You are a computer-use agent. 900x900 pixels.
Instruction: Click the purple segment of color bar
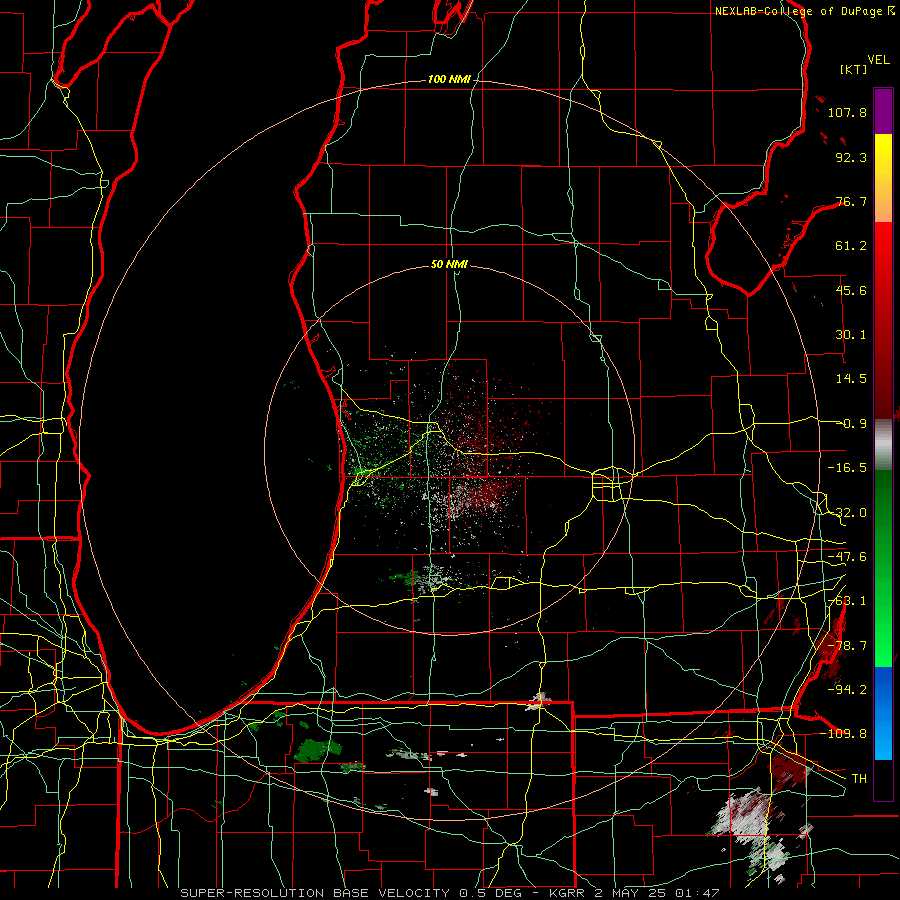(883, 111)
